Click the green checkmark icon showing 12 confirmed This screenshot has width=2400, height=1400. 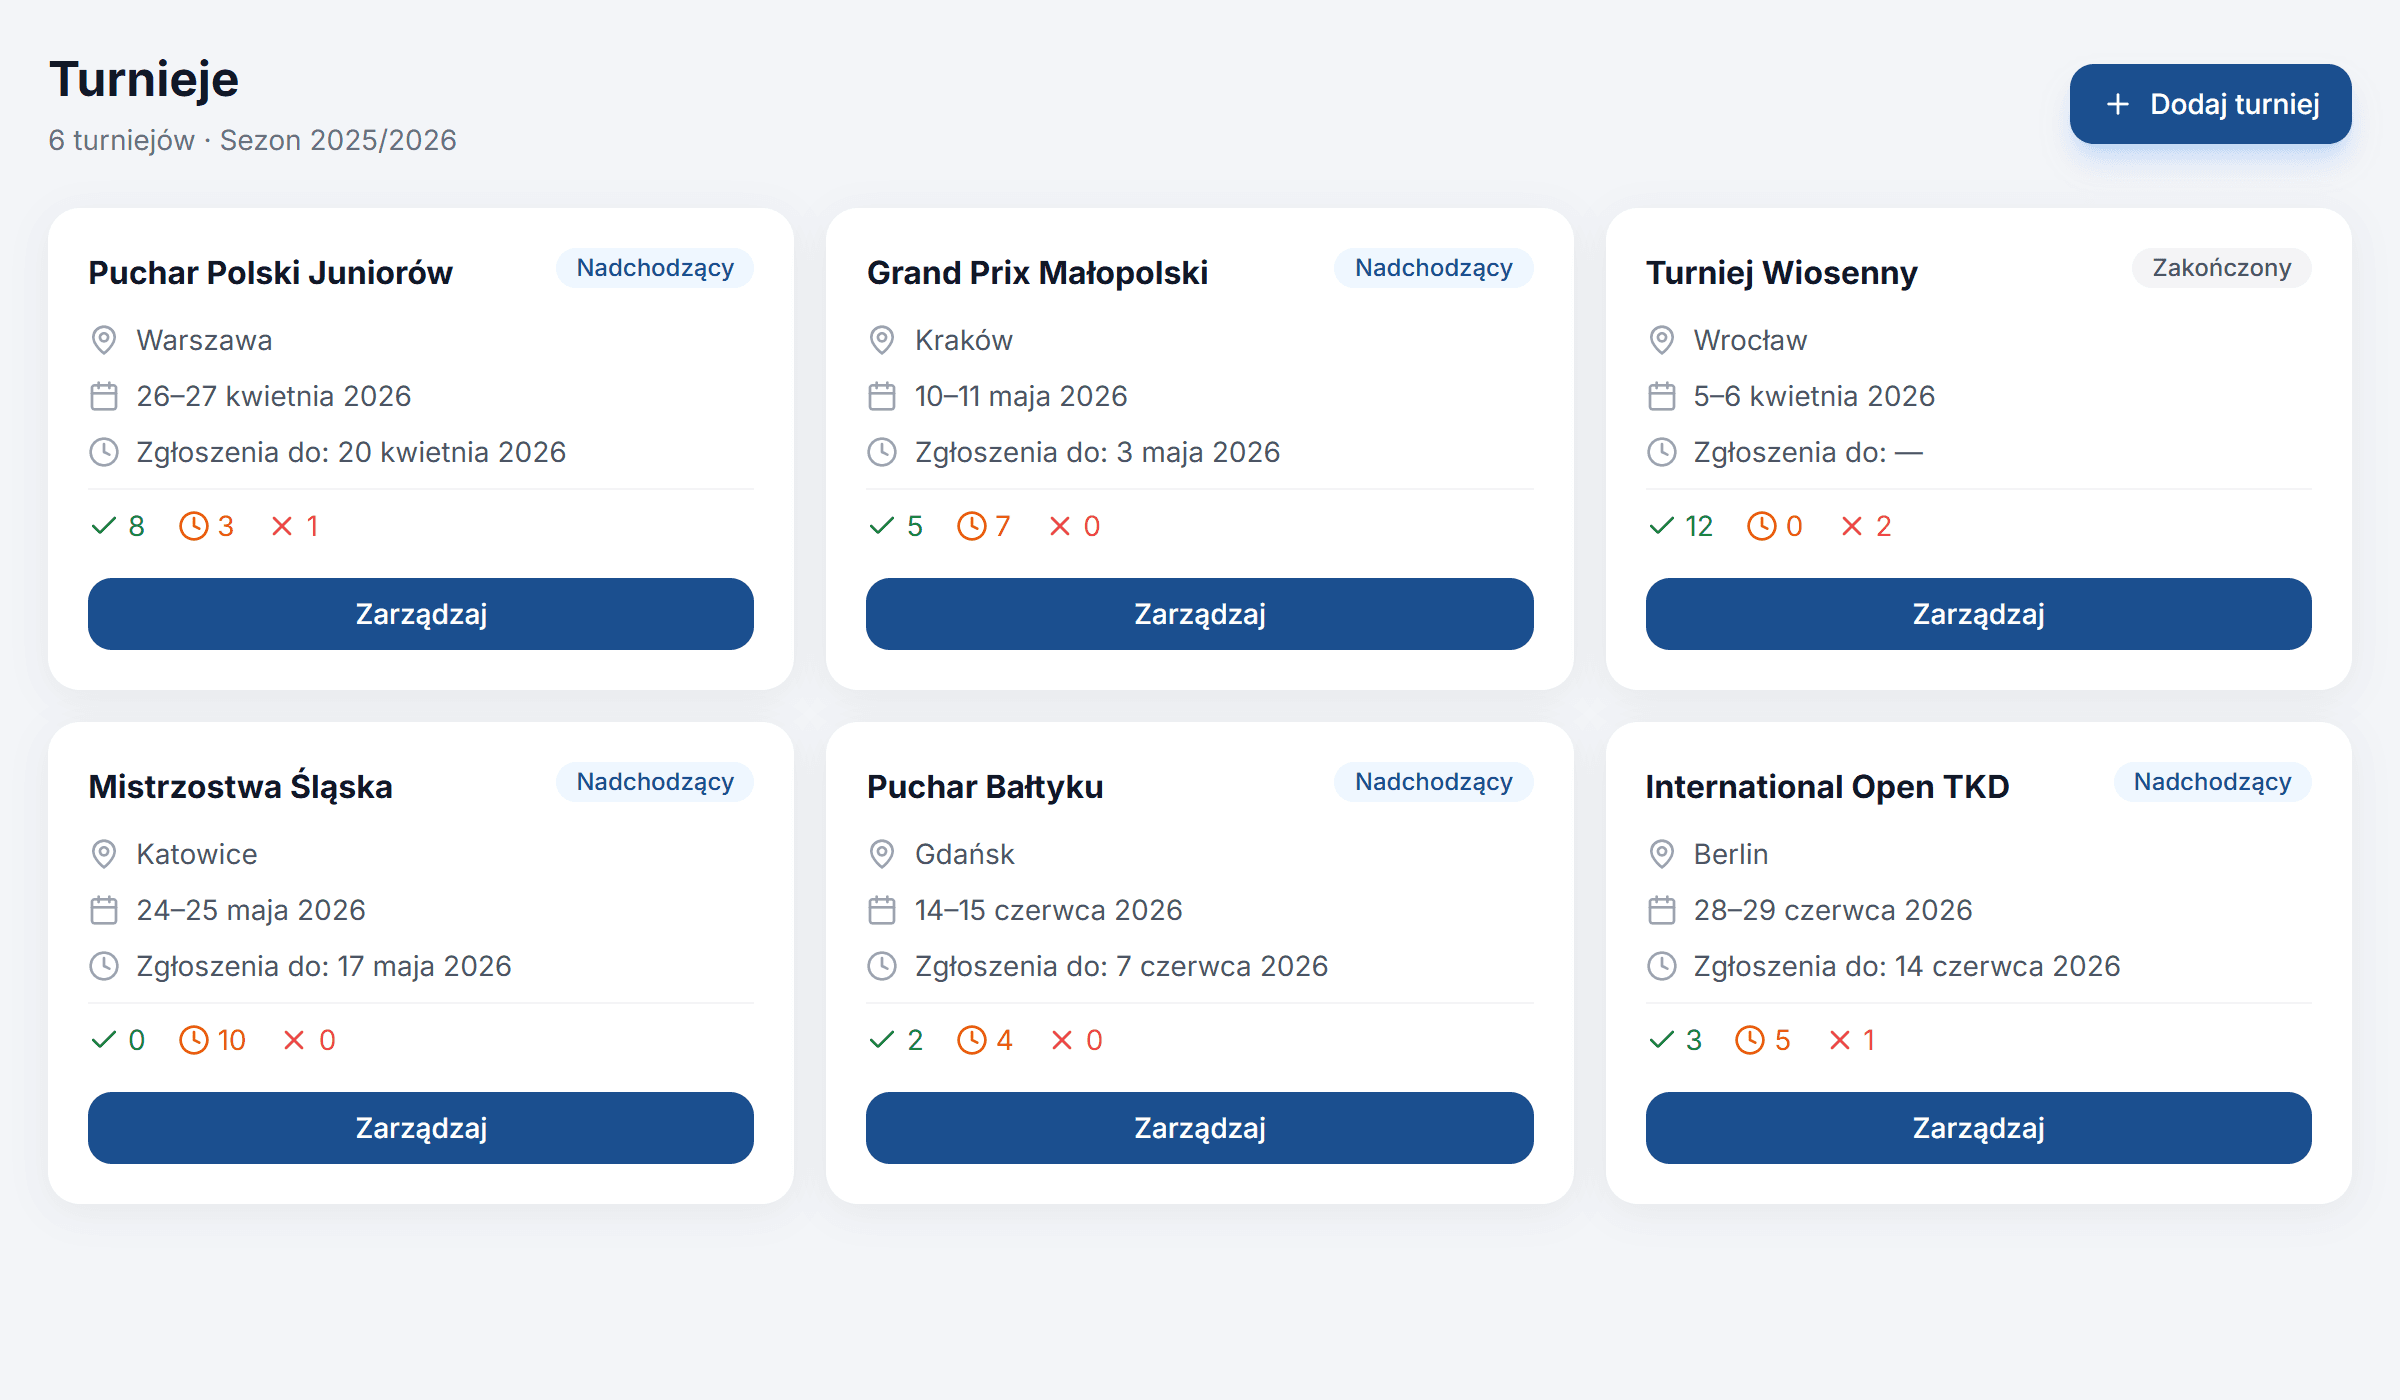[x=1661, y=526]
